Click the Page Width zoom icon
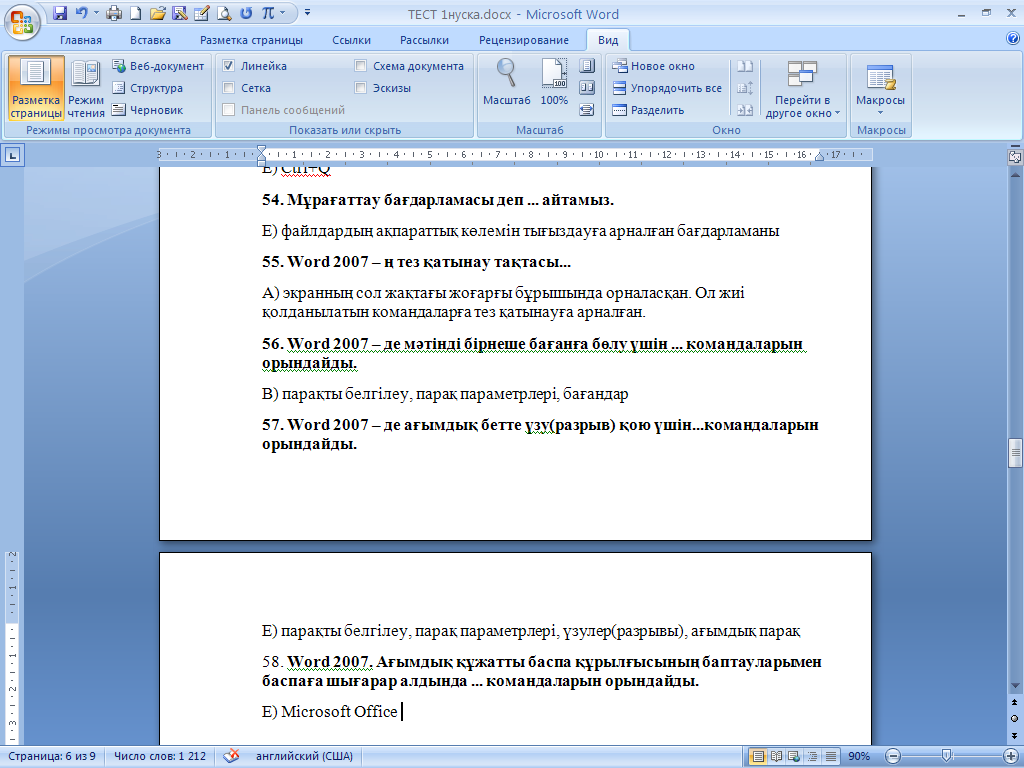 tap(587, 110)
